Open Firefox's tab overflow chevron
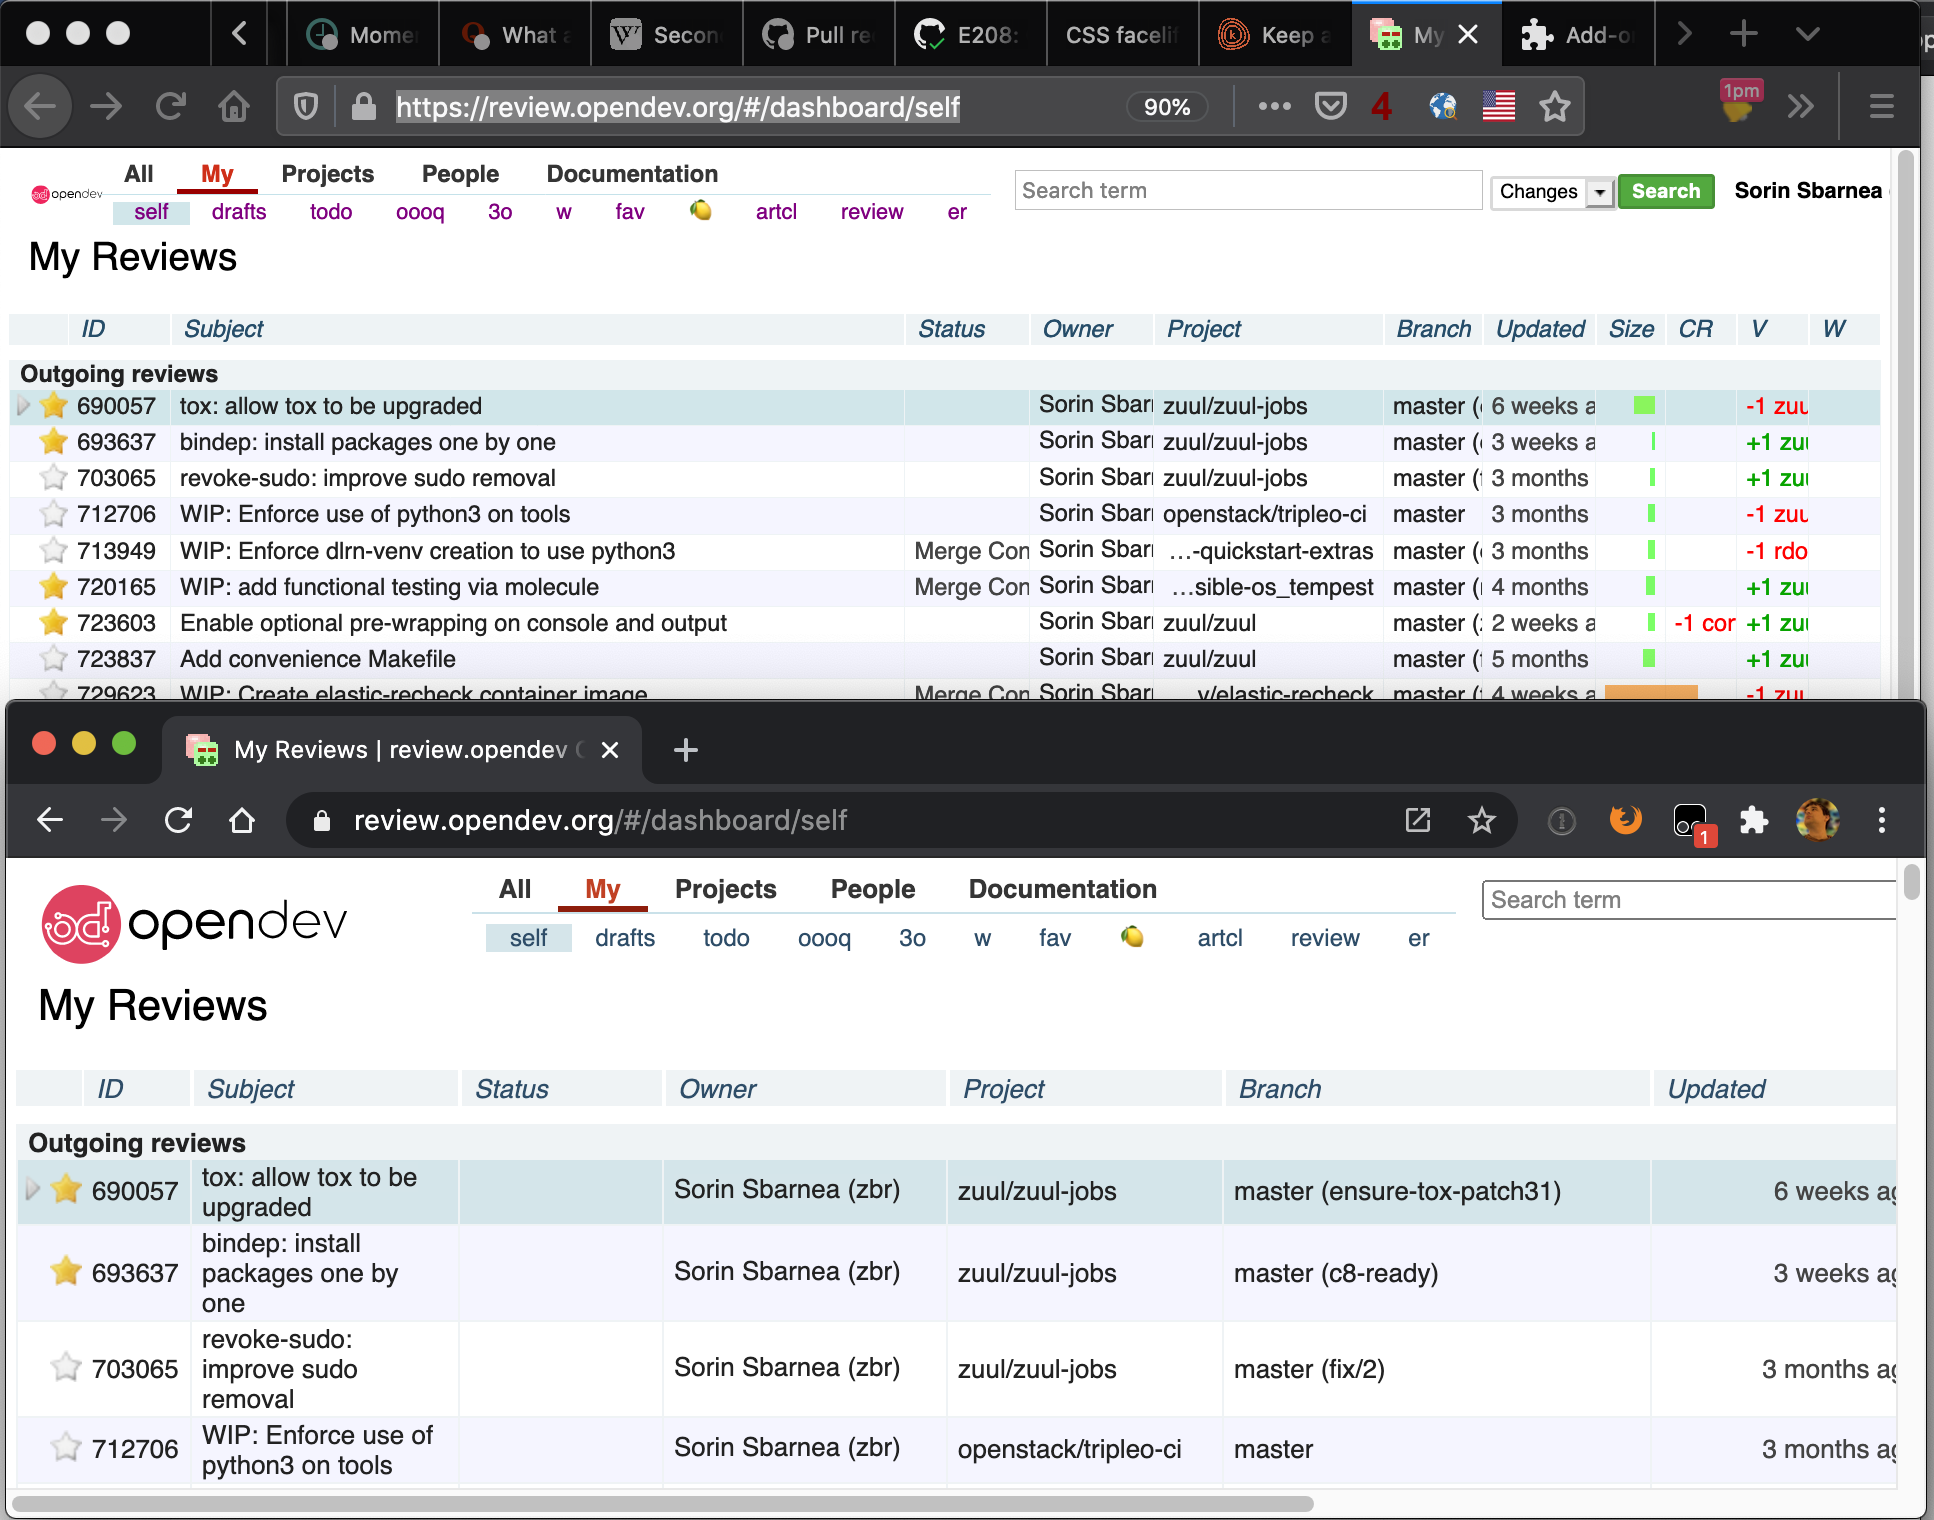Image resolution: width=1934 pixels, height=1520 pixels. click(1808, 33)
